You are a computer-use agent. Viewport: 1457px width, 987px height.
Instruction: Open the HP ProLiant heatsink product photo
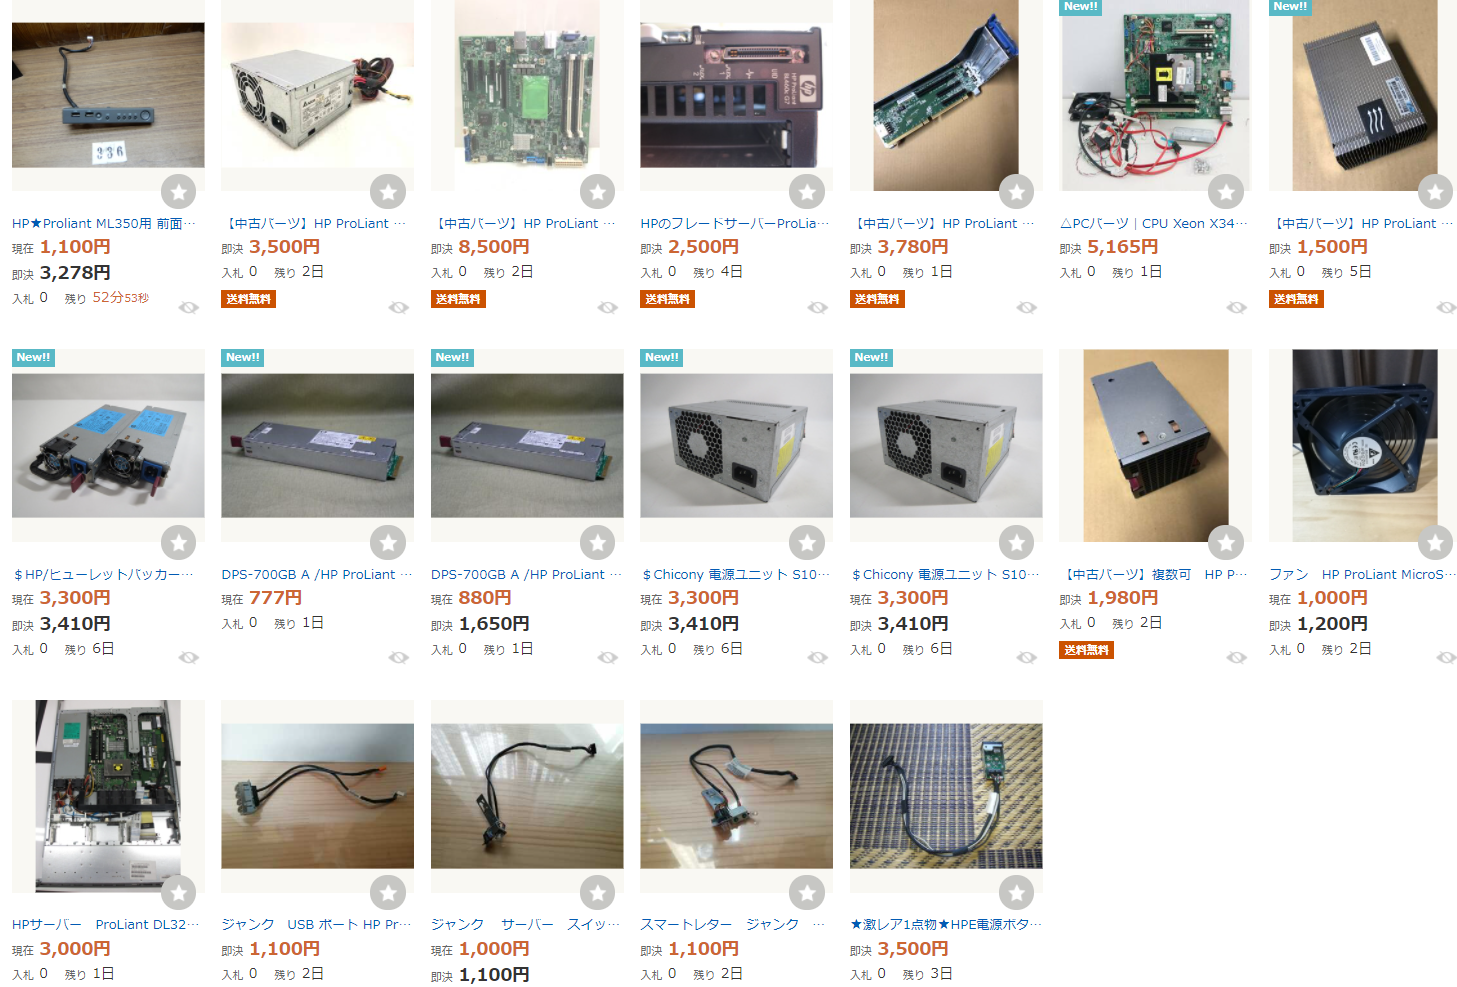[x=1365, y=95]
